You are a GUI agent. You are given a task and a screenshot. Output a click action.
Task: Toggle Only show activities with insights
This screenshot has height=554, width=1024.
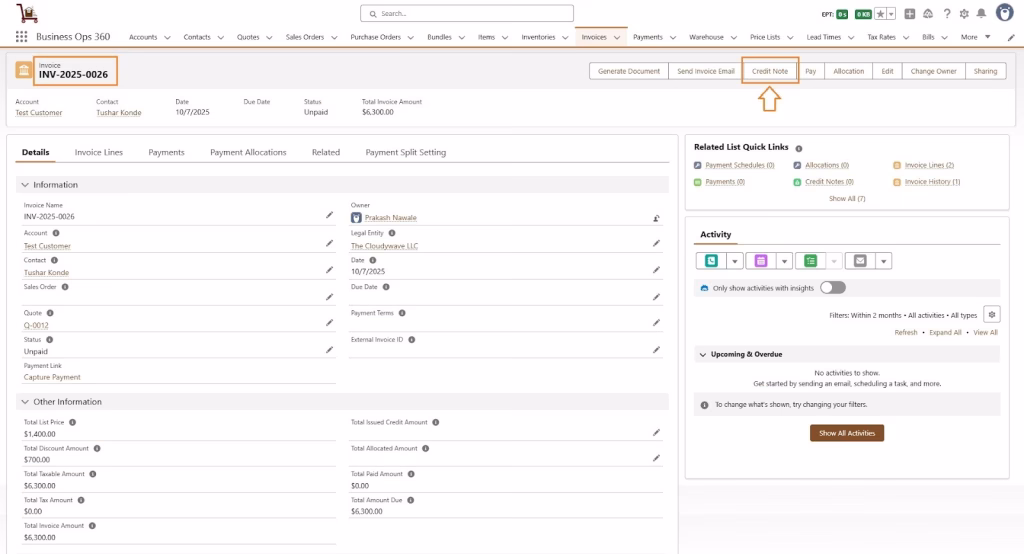(x=832, y=288)
